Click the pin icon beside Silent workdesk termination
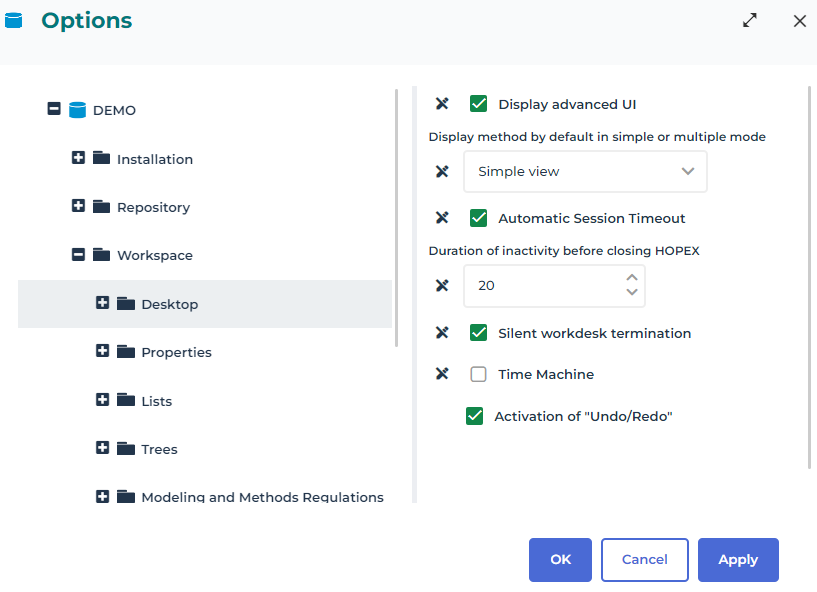Image resolution: width=817 pixels, height=592 pixels. pyautogui.click(x=442, y=333)
